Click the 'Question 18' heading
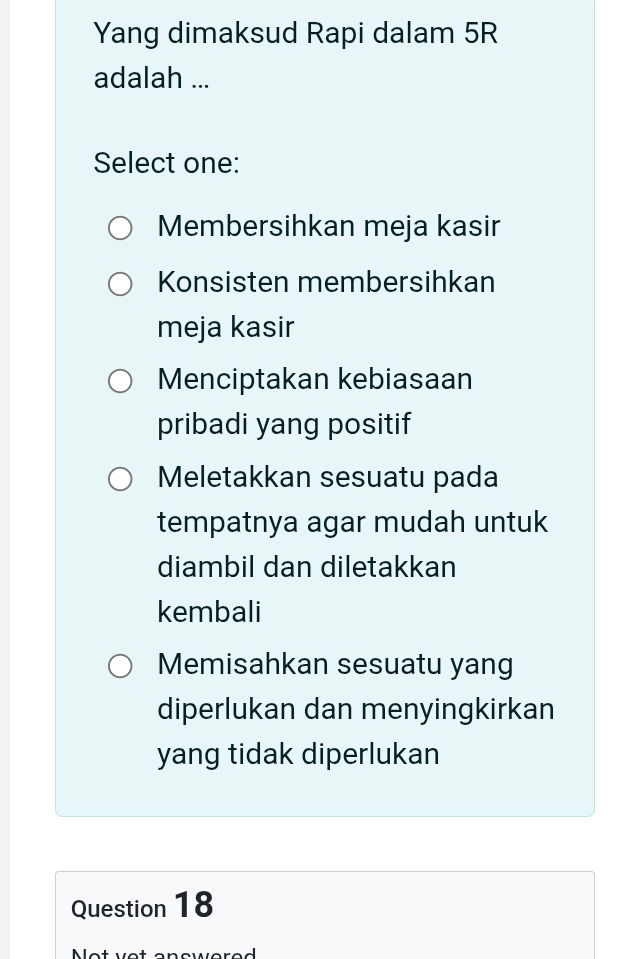640x959 pixels. pos(141,905)
